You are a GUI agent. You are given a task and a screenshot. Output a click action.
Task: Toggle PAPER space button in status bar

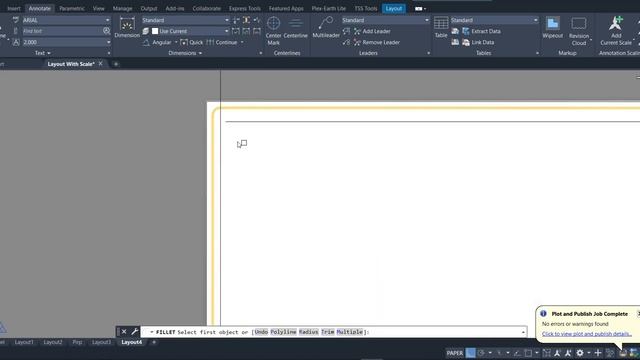click(x=455, y=353)
